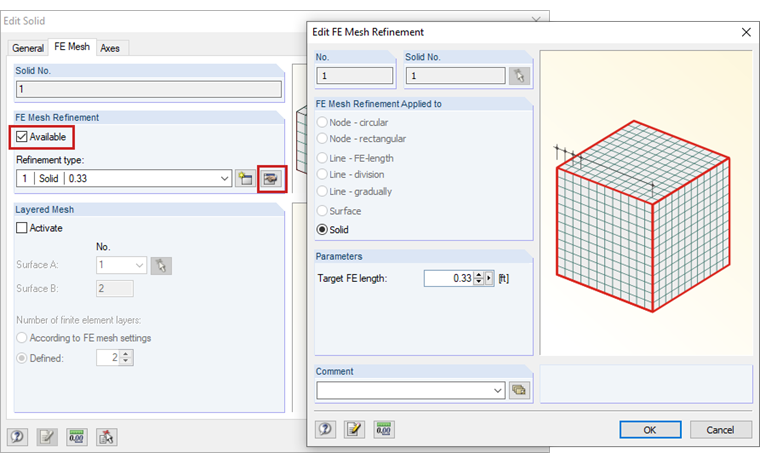Close the Edit FE Mesh Refinement dialog

746,32
